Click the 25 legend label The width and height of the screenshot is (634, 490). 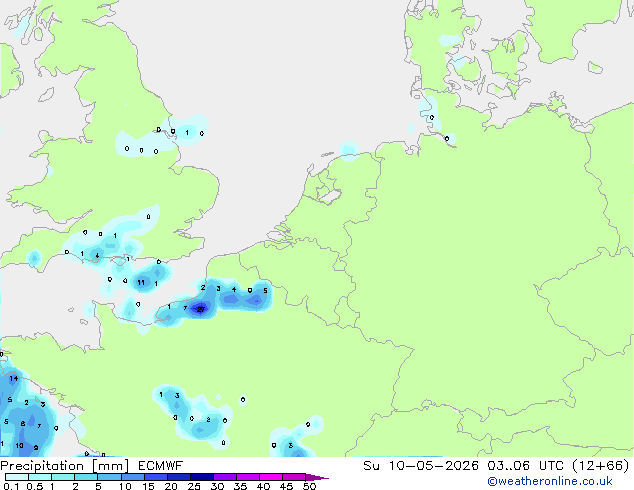point(194,486)
